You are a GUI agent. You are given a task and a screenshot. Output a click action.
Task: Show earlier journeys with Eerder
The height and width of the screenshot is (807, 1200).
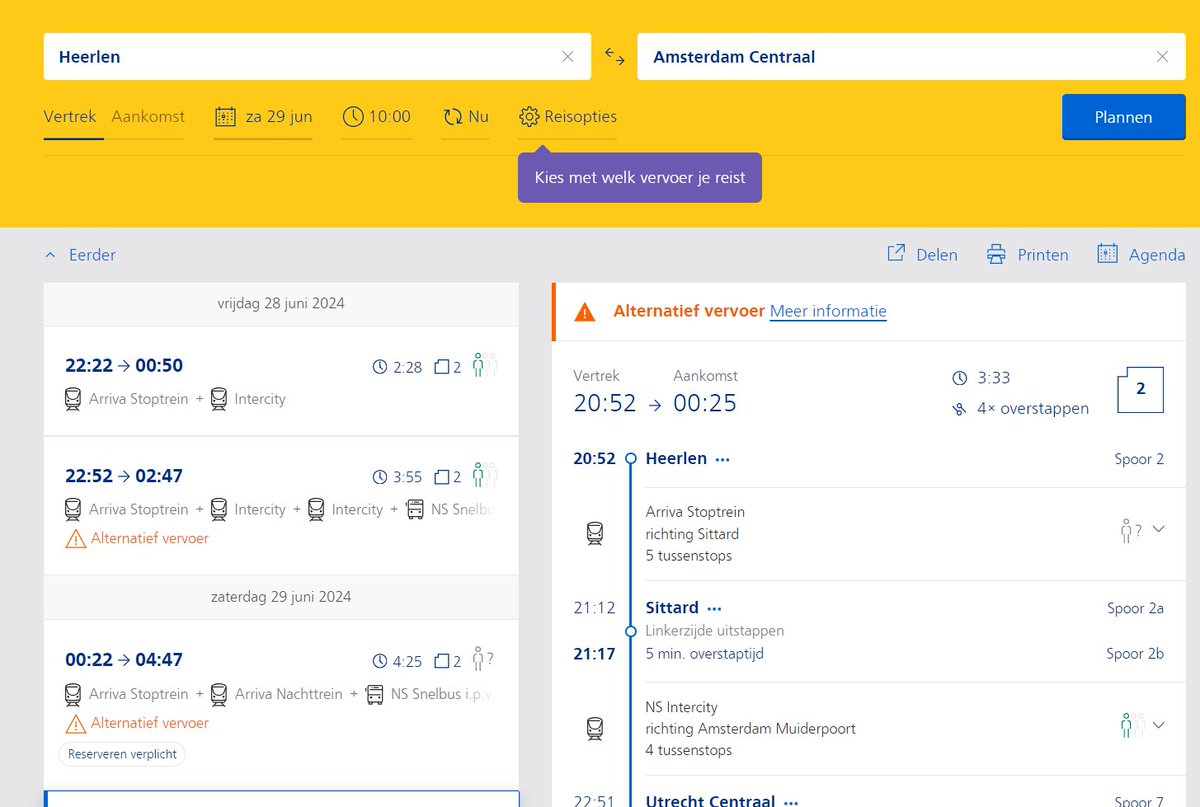pyautogui.click(x=80, y=255)
